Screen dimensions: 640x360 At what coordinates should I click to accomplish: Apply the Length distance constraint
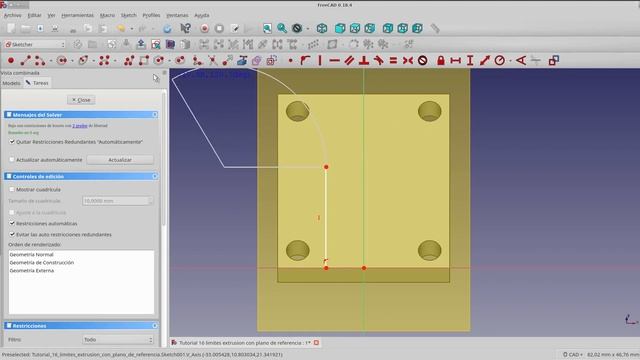click(x=485, y=61)
